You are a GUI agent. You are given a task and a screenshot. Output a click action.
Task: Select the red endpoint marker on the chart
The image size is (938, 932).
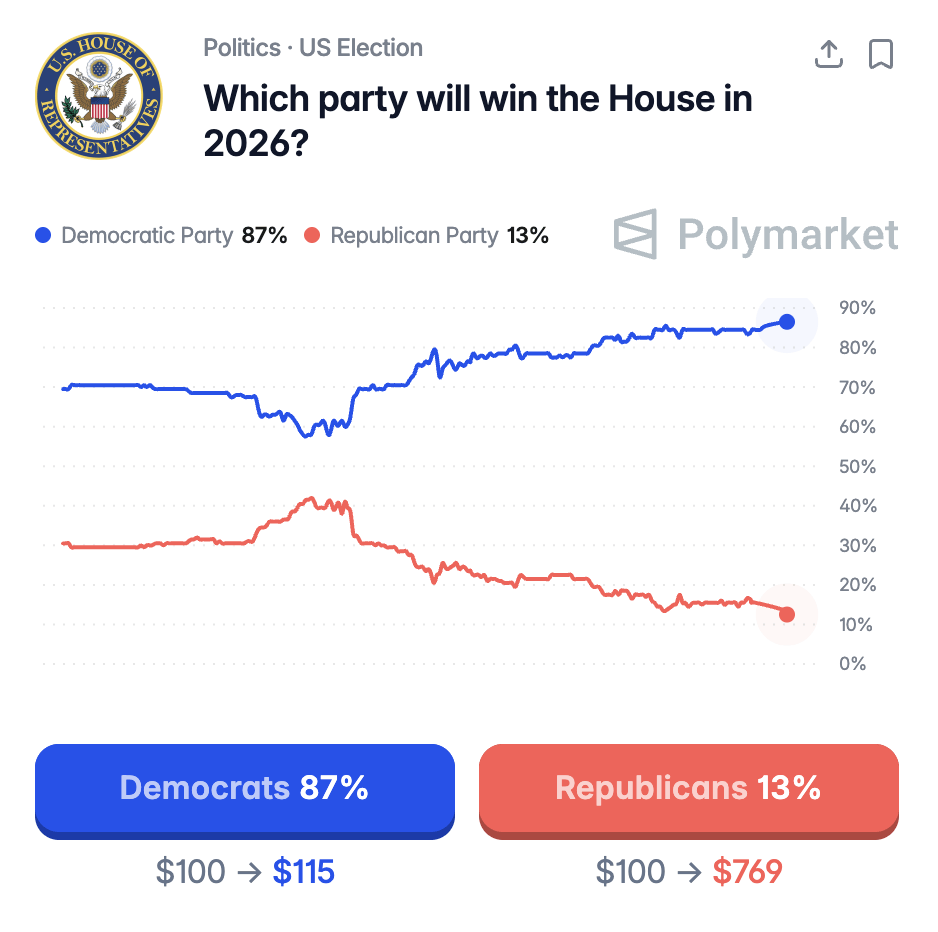coord(787,614)
